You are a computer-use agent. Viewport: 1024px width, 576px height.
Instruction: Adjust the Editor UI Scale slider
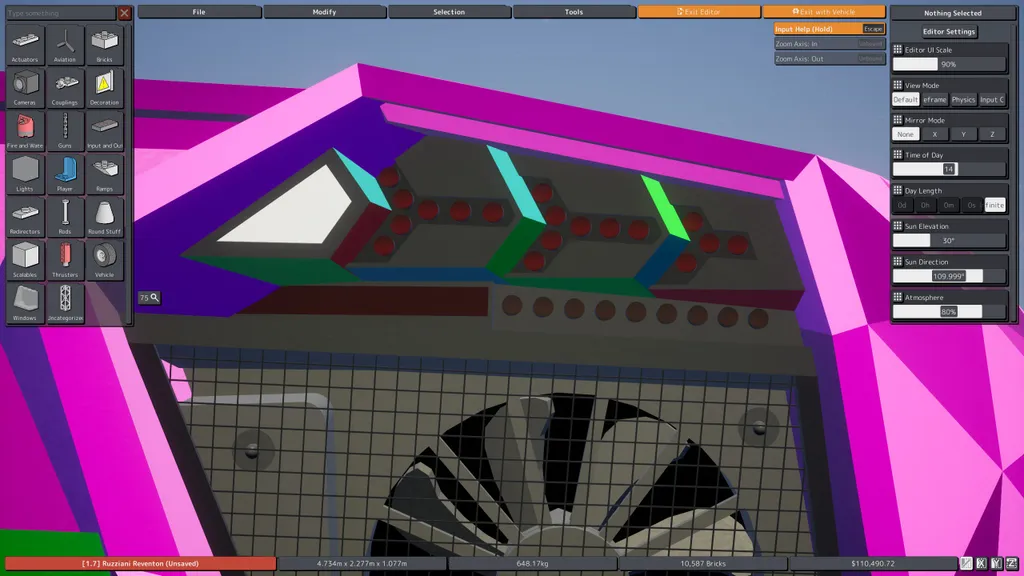[949, 64]
